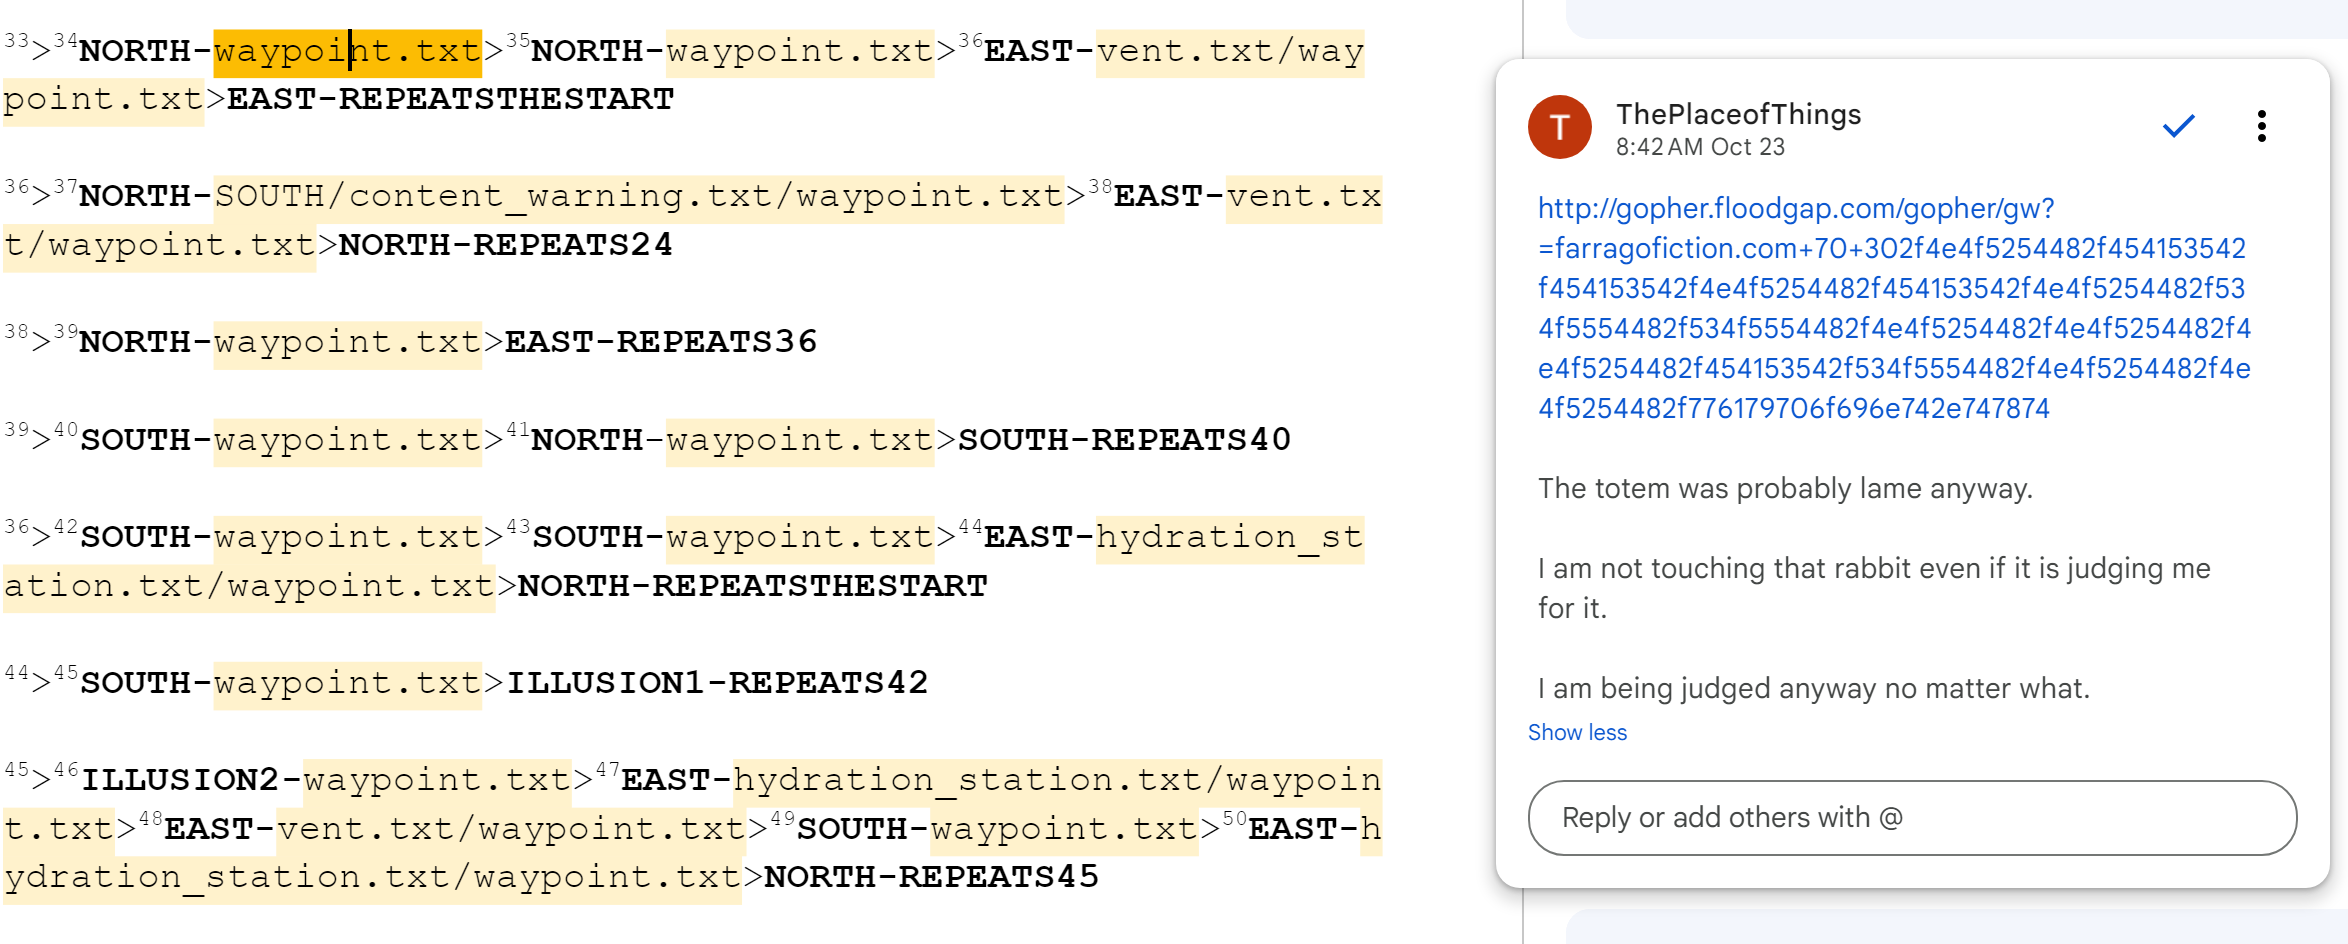Screen dimensions: 2348x944
Task: Click the NORTH-REPEATS24 text
Action: [x=505, y=245]
